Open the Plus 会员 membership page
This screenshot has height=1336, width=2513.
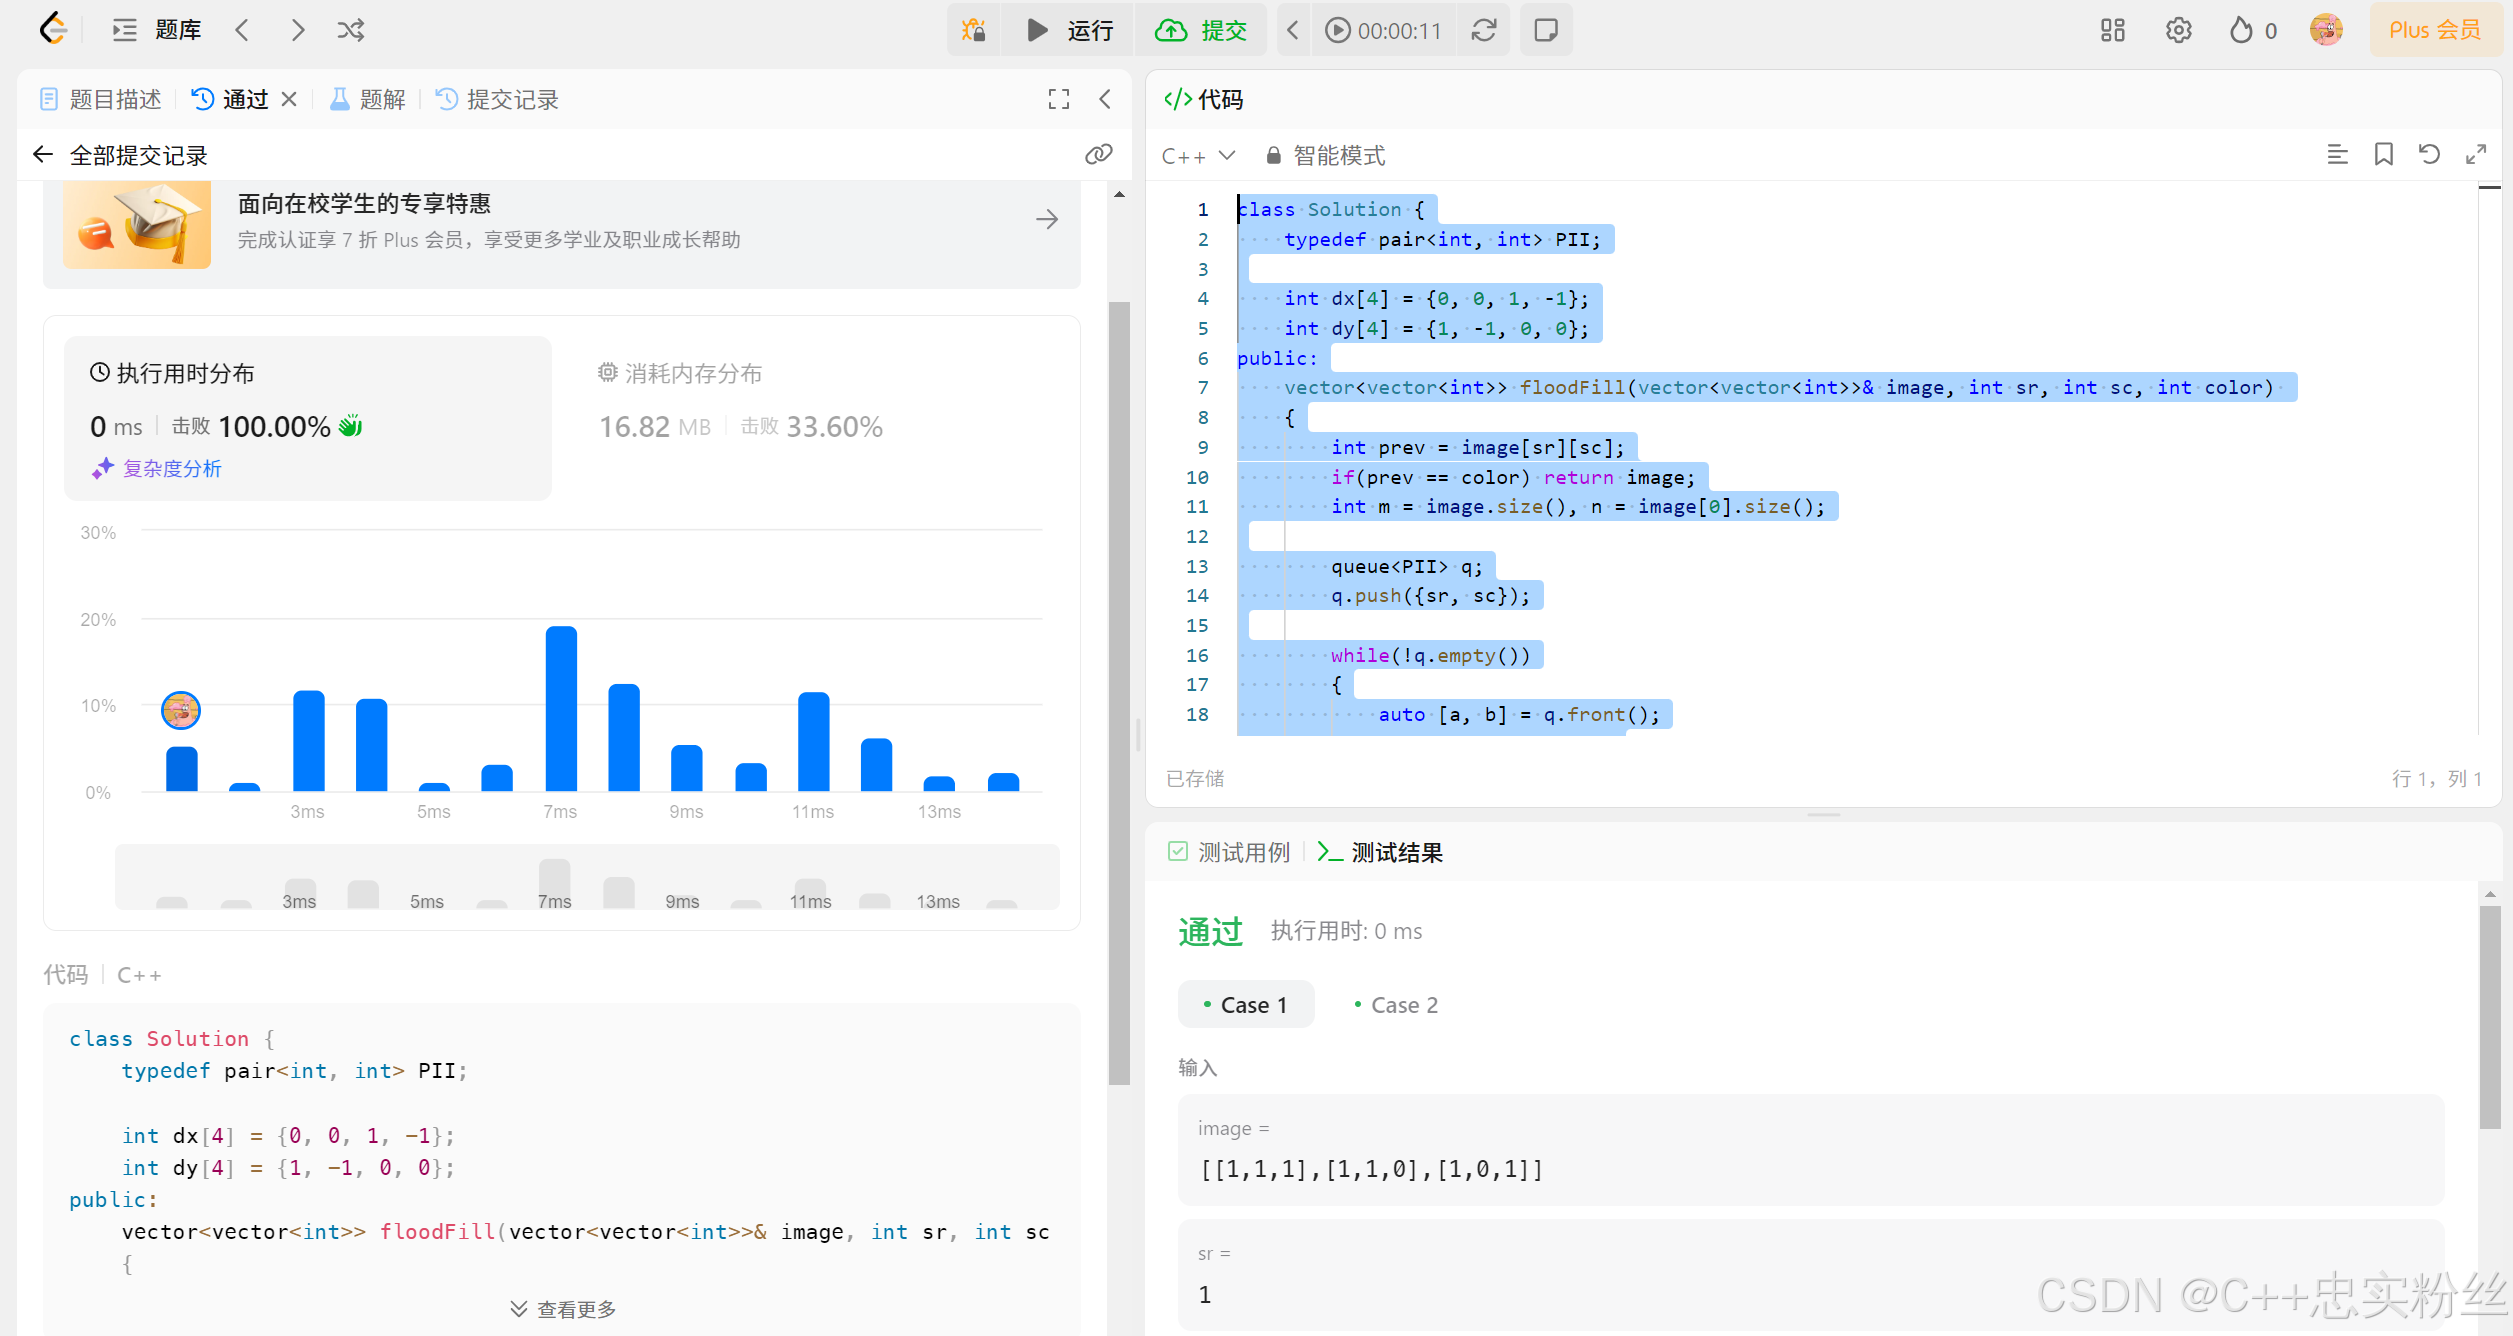pyautogui.click(x=2435, y=30)
